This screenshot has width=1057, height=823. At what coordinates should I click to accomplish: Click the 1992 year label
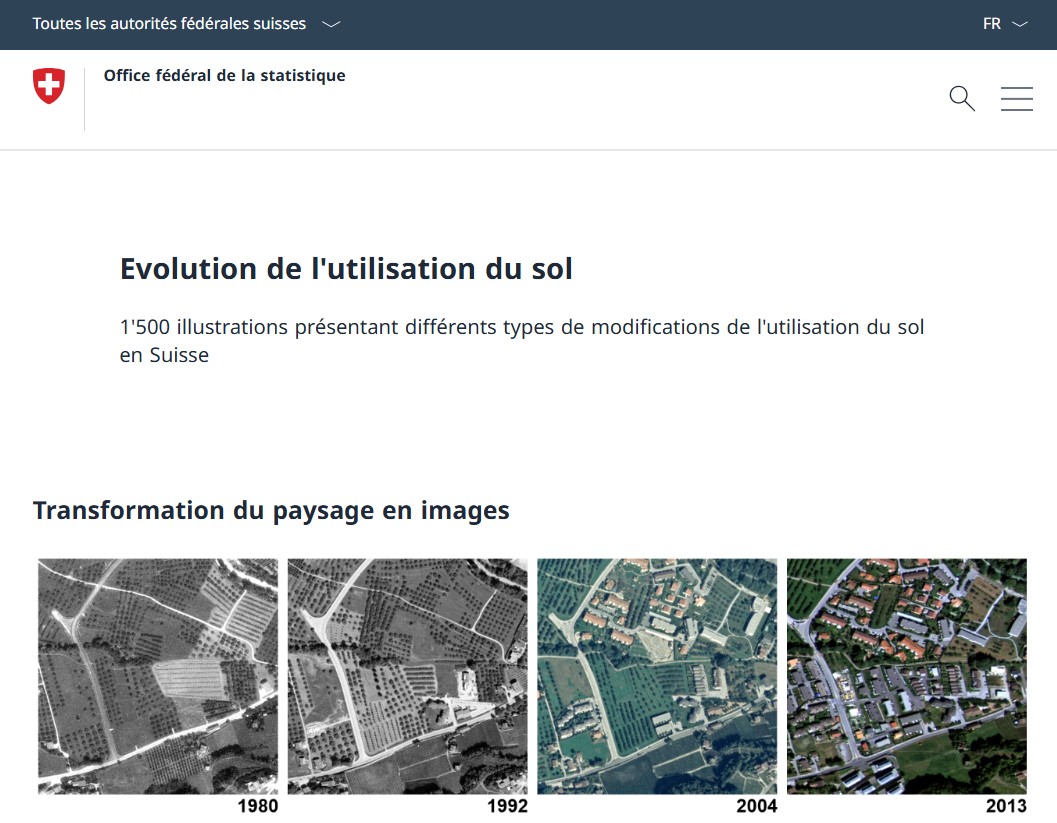coord(507,806)
